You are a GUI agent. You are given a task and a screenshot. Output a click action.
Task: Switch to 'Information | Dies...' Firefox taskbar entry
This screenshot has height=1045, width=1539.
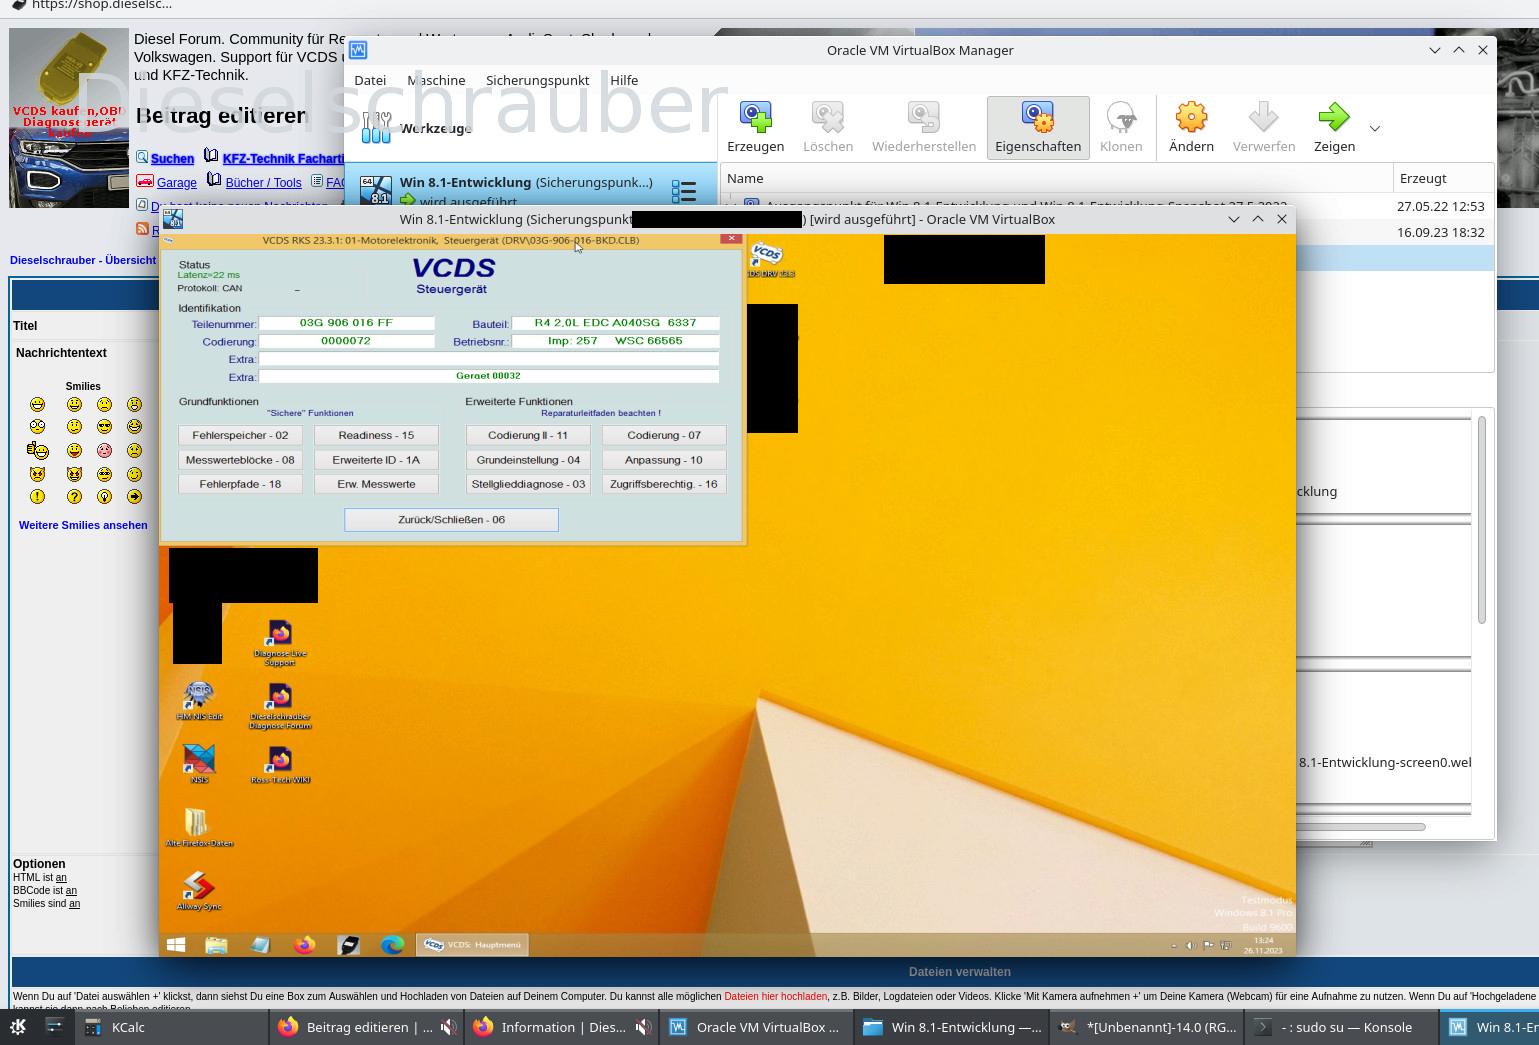coord(563,1027)
